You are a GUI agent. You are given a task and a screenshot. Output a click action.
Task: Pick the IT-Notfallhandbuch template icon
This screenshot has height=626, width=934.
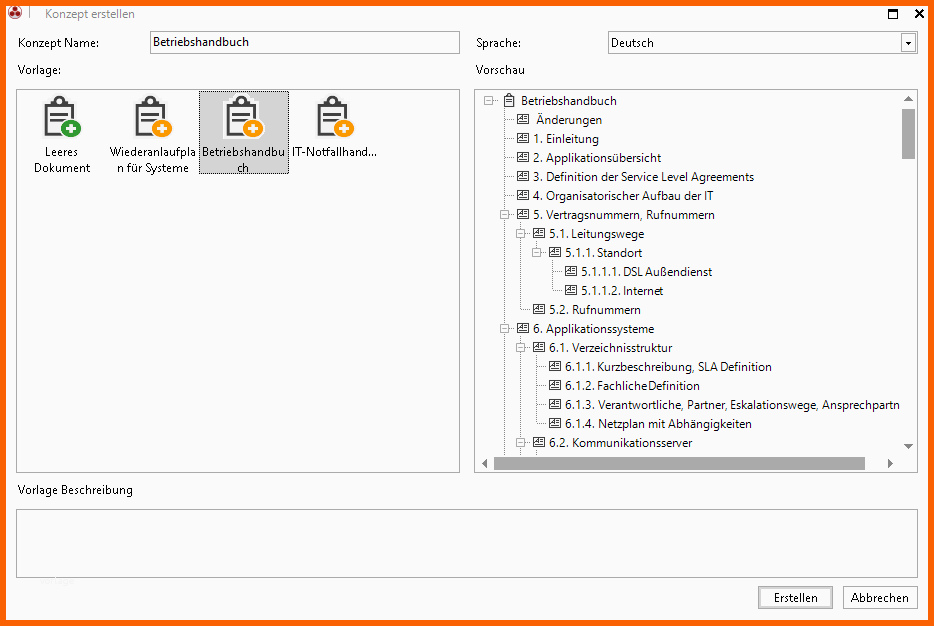[333, 118]
